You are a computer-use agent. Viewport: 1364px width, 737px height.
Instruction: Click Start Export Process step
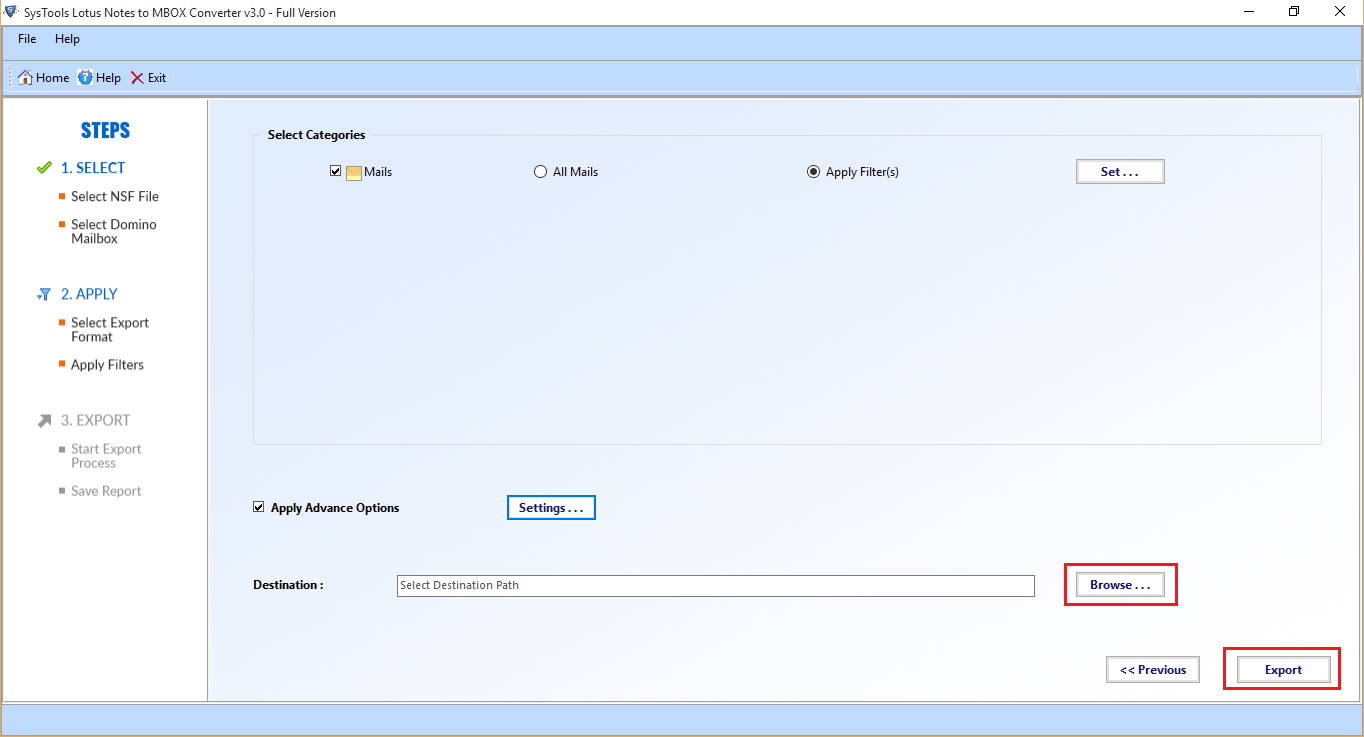(x=106, y=455)
